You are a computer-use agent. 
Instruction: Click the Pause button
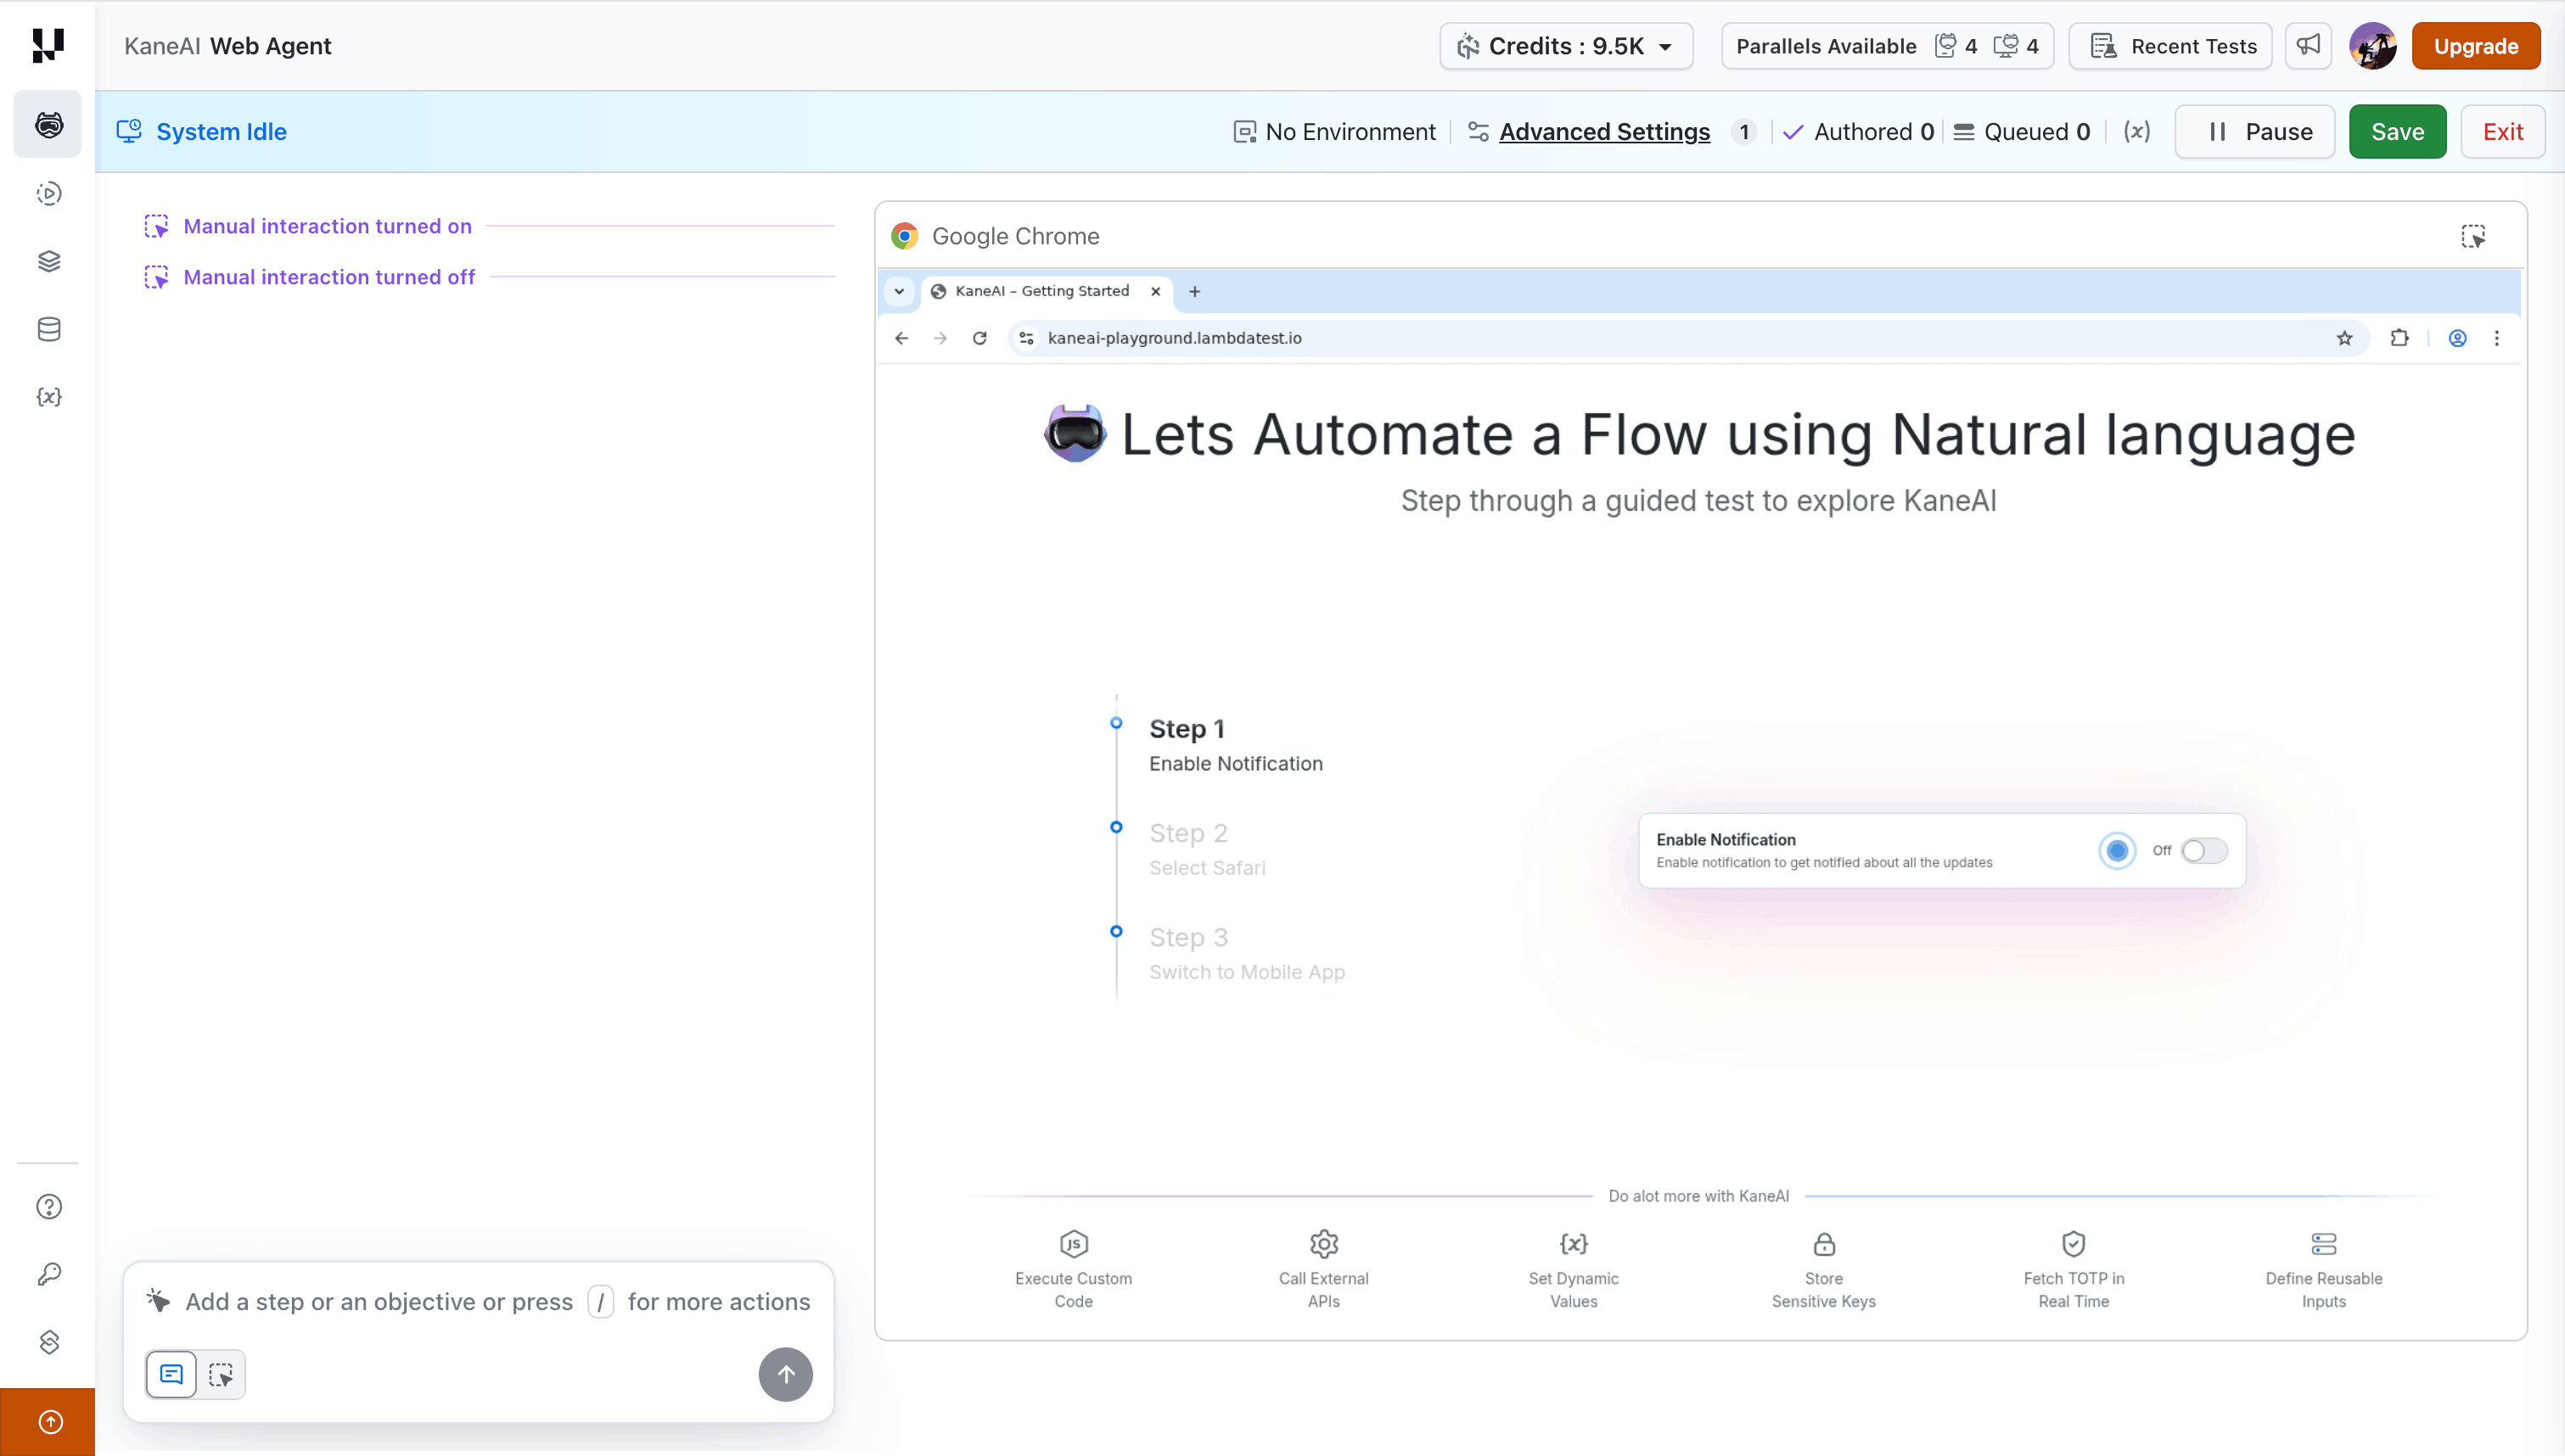[x=2254, y=131]
